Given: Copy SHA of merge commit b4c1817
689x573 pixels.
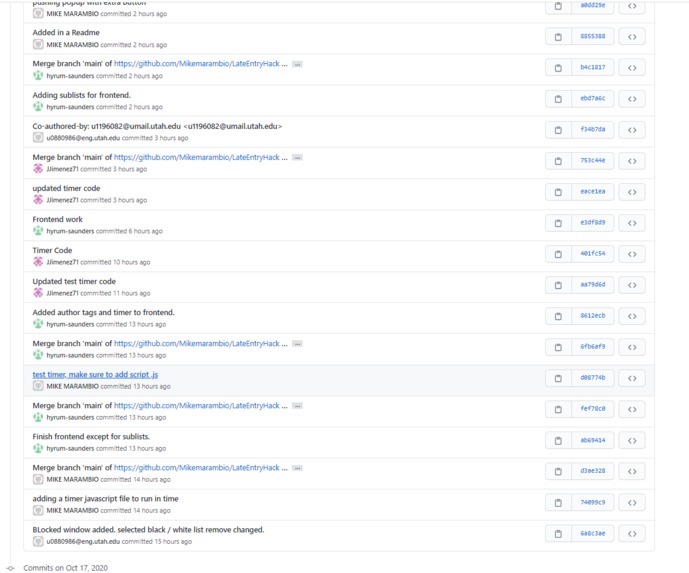Looking at the screenshot, I should pyautogui.click(x=558, y=68).
